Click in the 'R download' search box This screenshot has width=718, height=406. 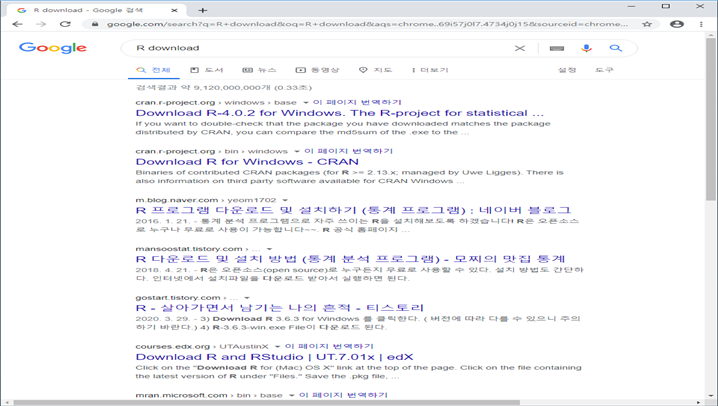pos(321,48)
